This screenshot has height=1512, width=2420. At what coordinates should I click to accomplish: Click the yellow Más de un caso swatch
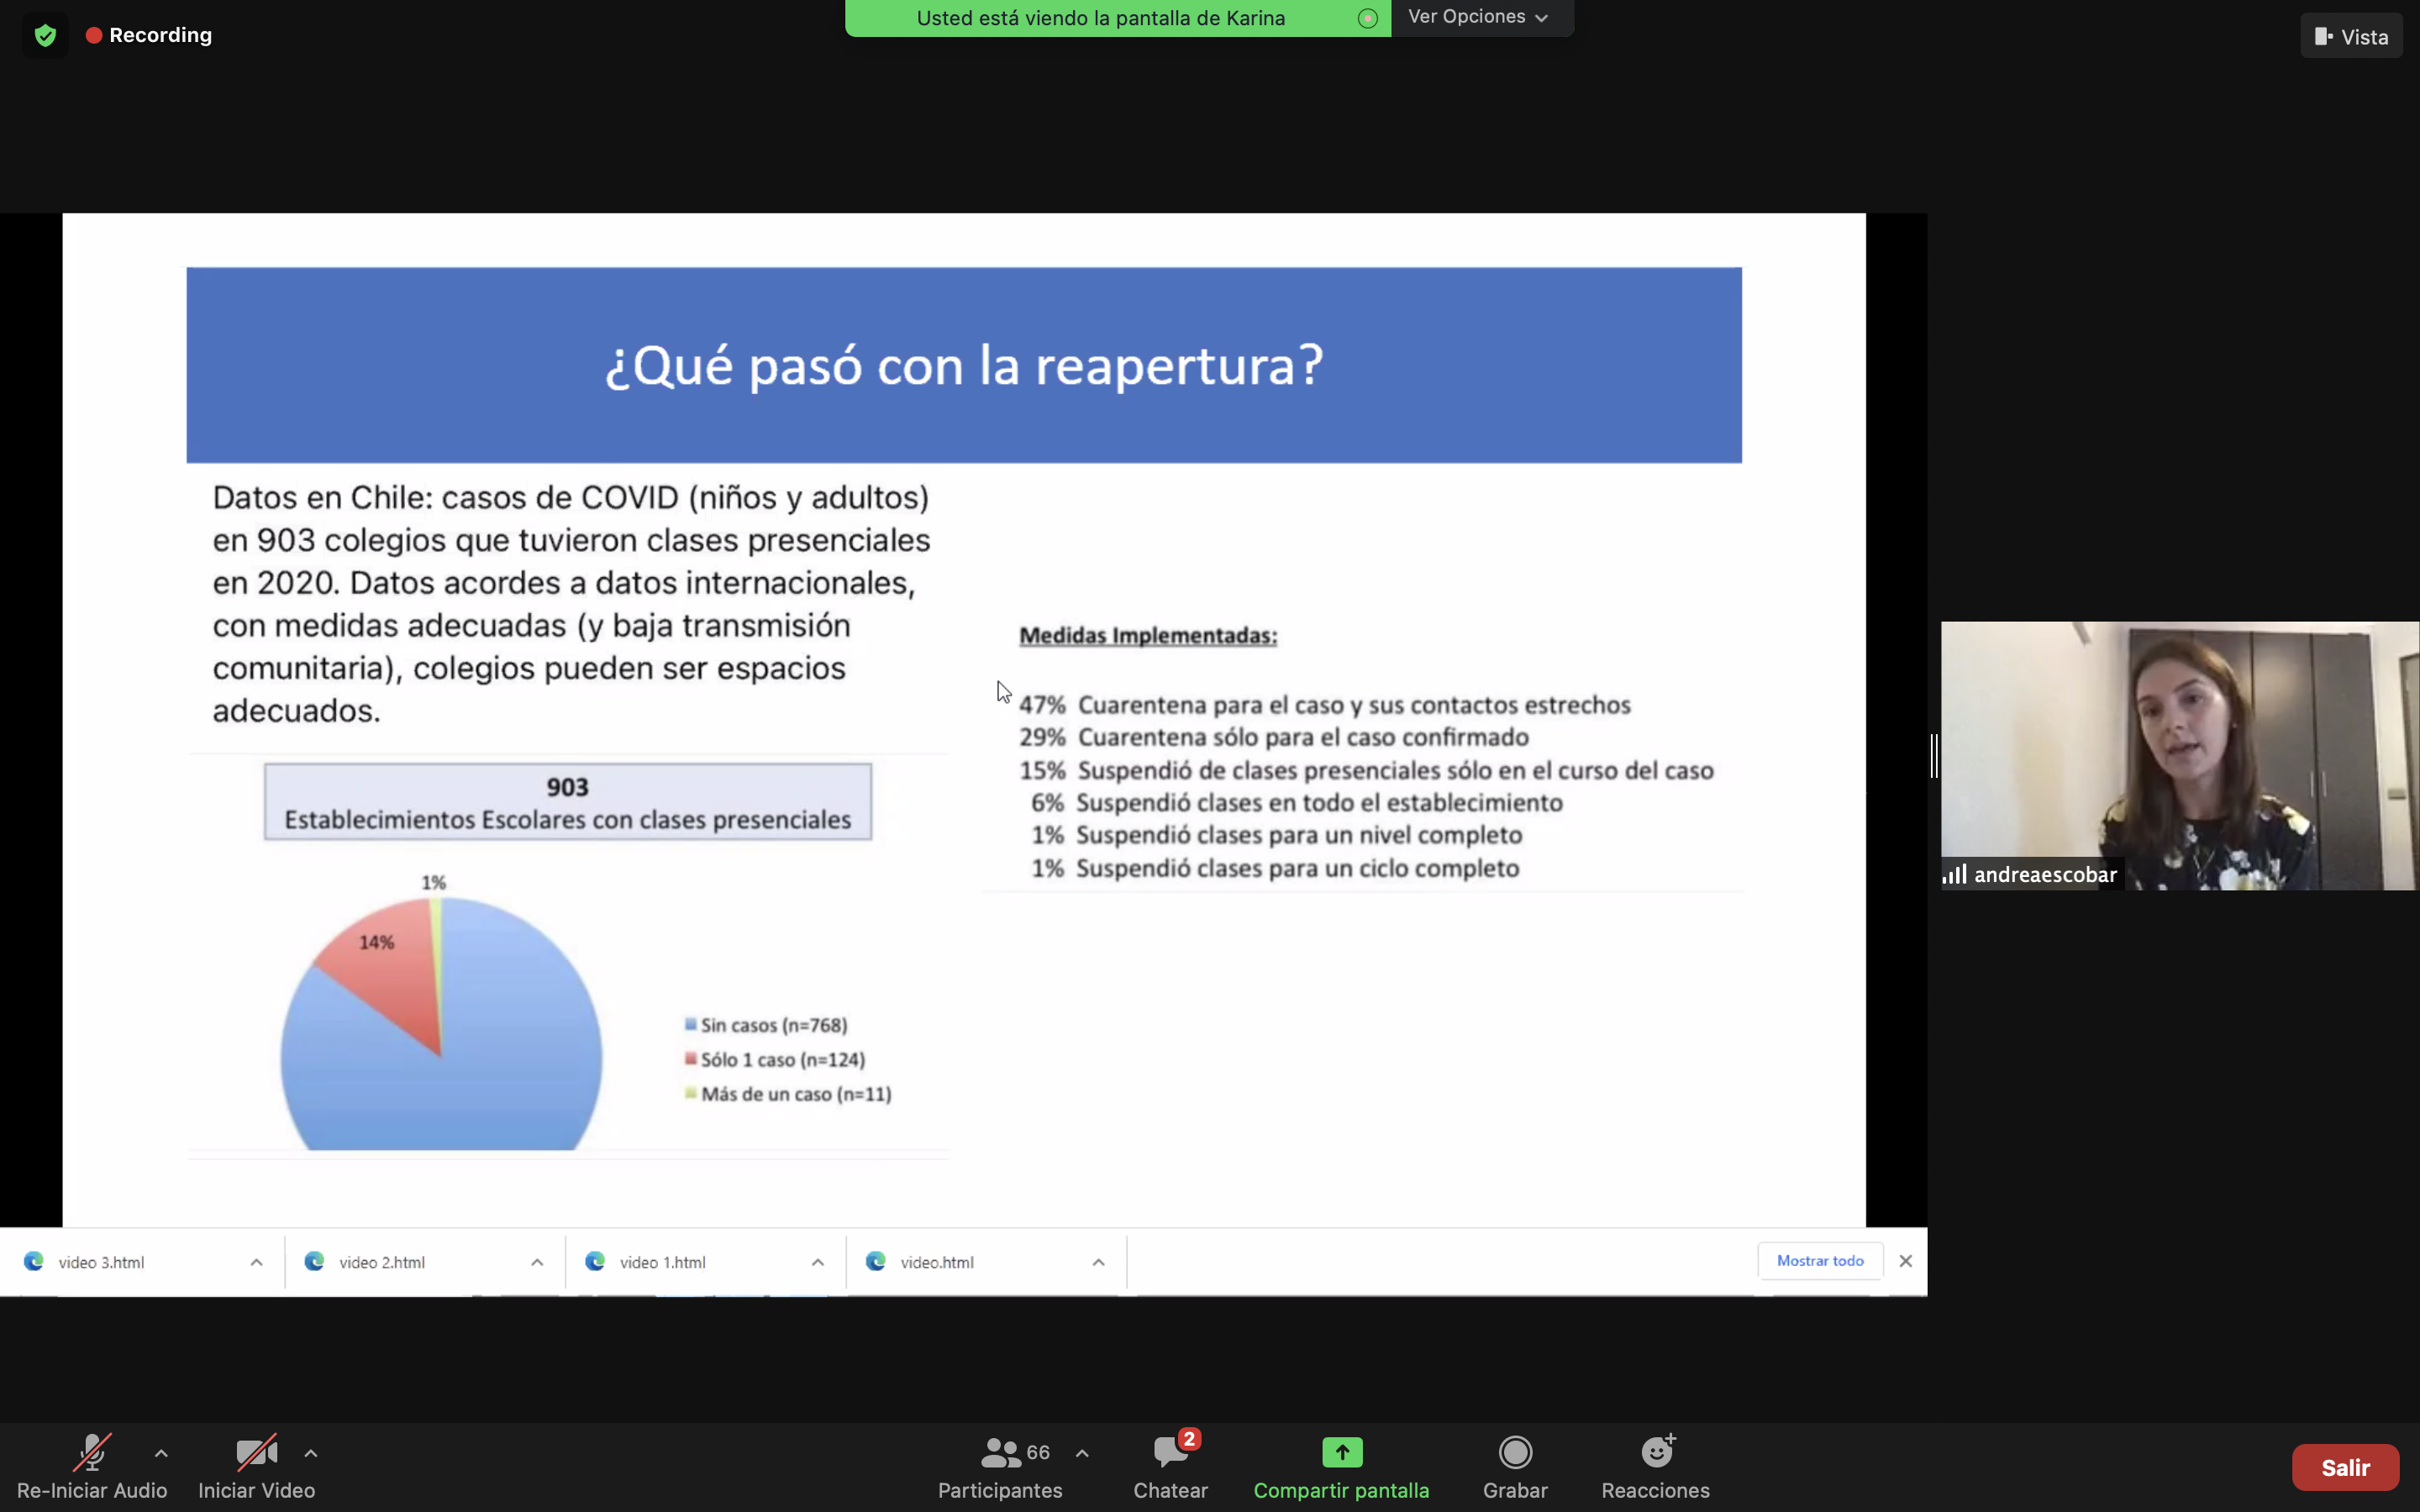coord(690,1093)
